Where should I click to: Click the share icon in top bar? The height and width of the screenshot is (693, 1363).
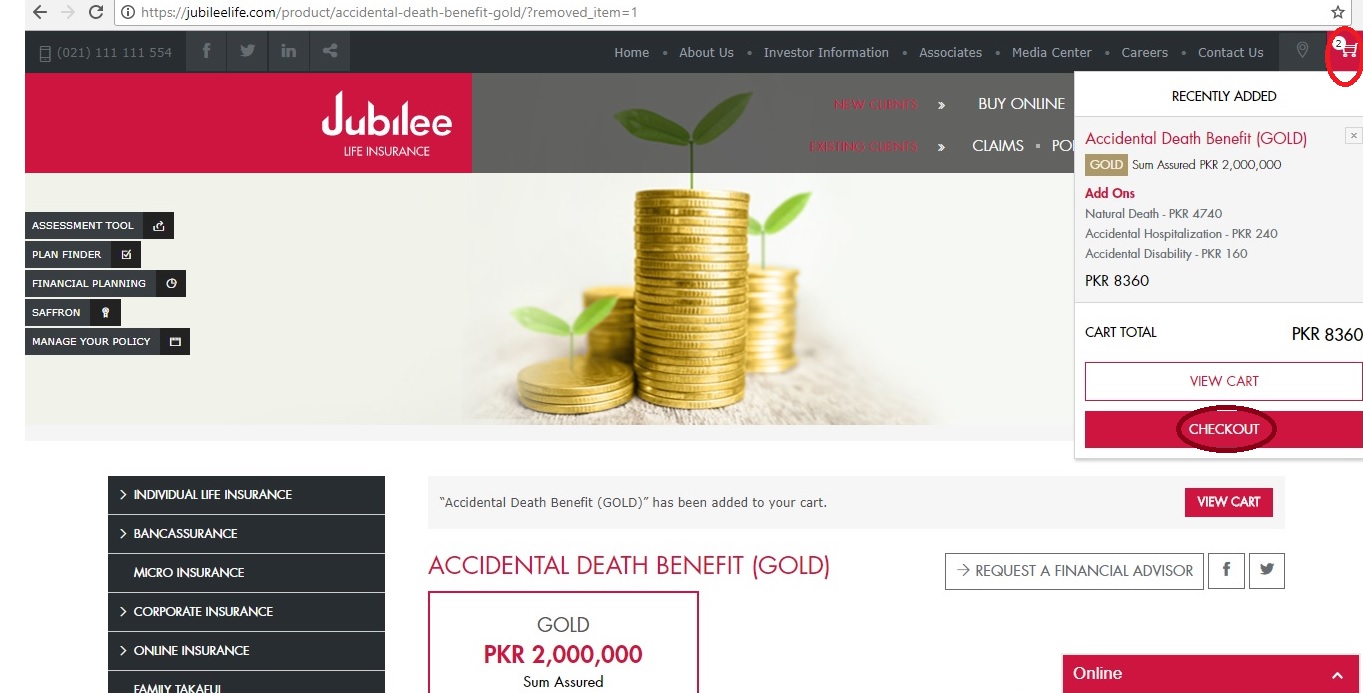pyautogui.click(x=329, y=52)
